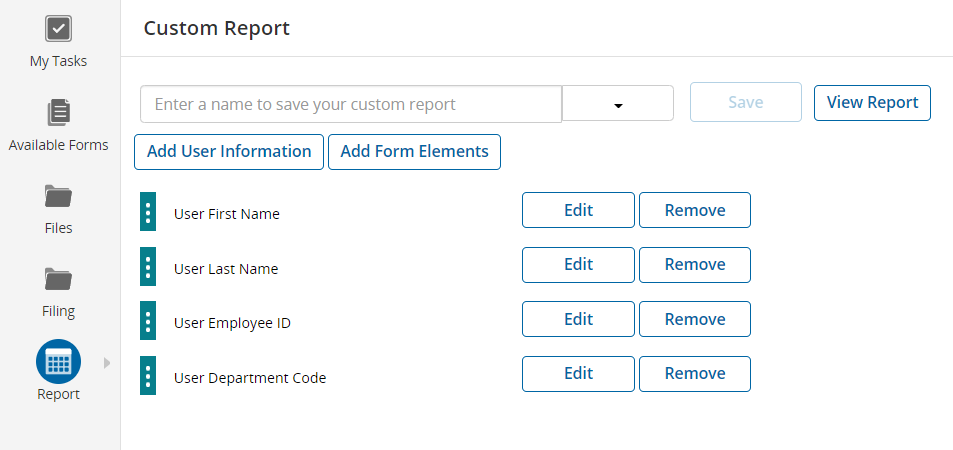953x450 pixels.
Task: Open My Tasks checkmark icon
Action: [58, 29]
